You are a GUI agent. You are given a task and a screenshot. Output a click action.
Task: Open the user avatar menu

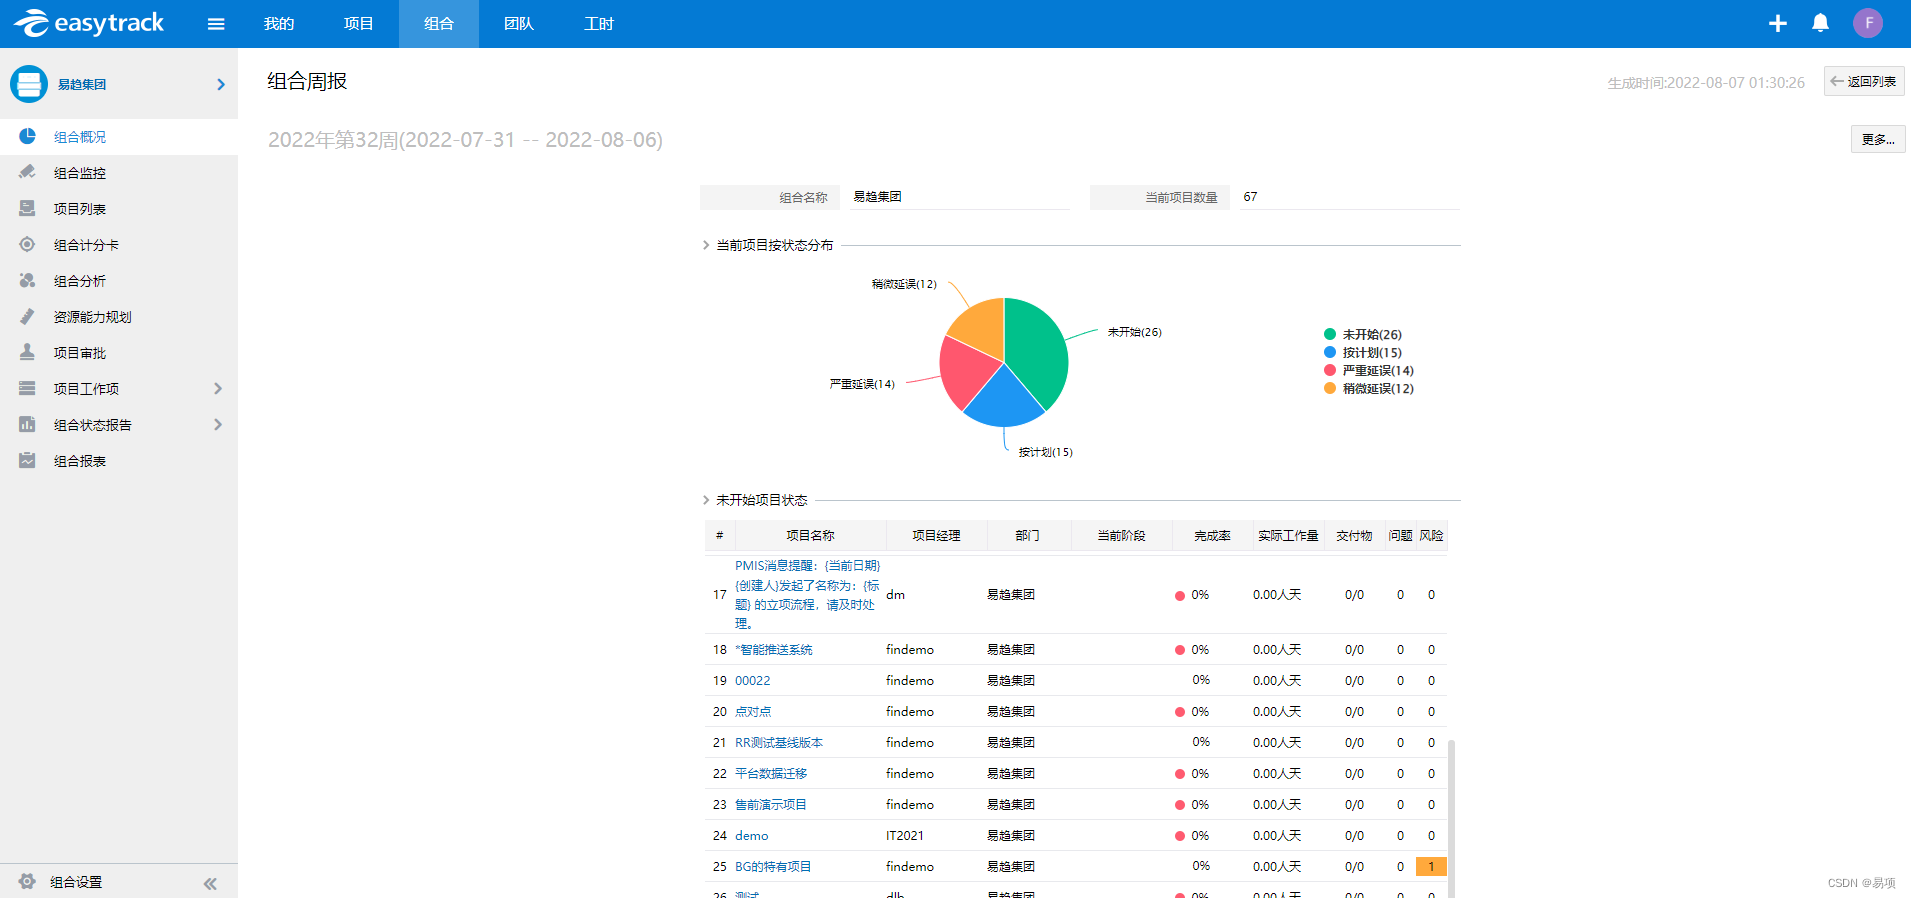(x=1867, y=23)
